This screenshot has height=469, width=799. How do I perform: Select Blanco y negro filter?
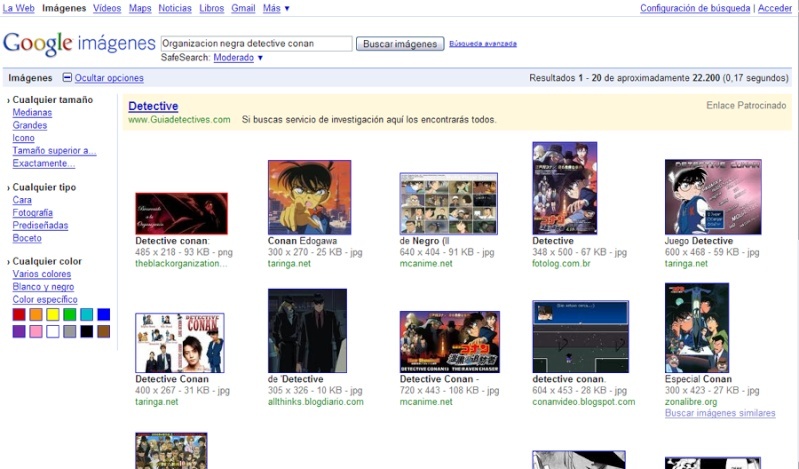pyautogui.click(x=43, y=287)
